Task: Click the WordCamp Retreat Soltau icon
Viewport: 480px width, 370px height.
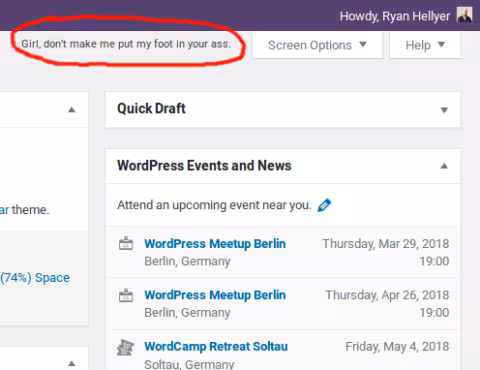Action: tap(125, 347)
